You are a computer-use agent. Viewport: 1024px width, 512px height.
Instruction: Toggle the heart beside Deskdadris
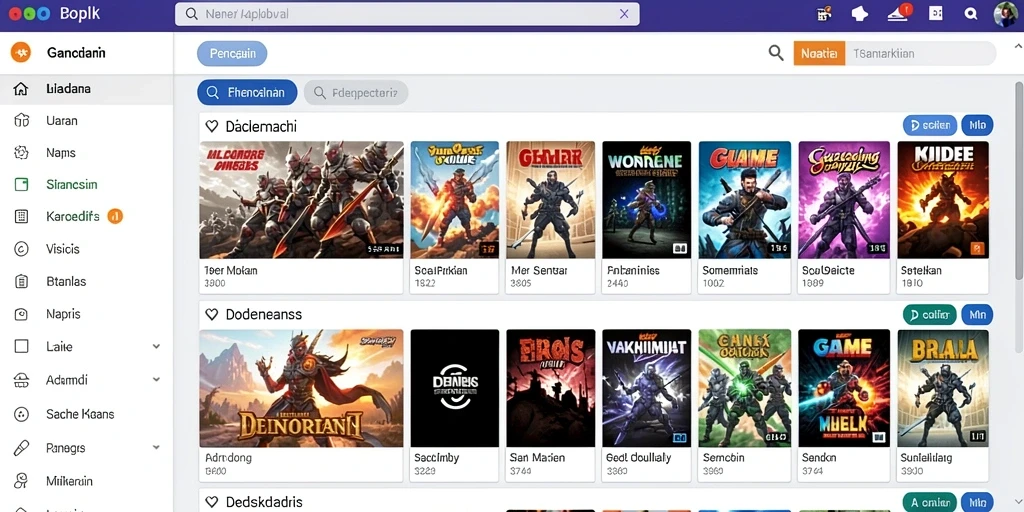(212, 502)
